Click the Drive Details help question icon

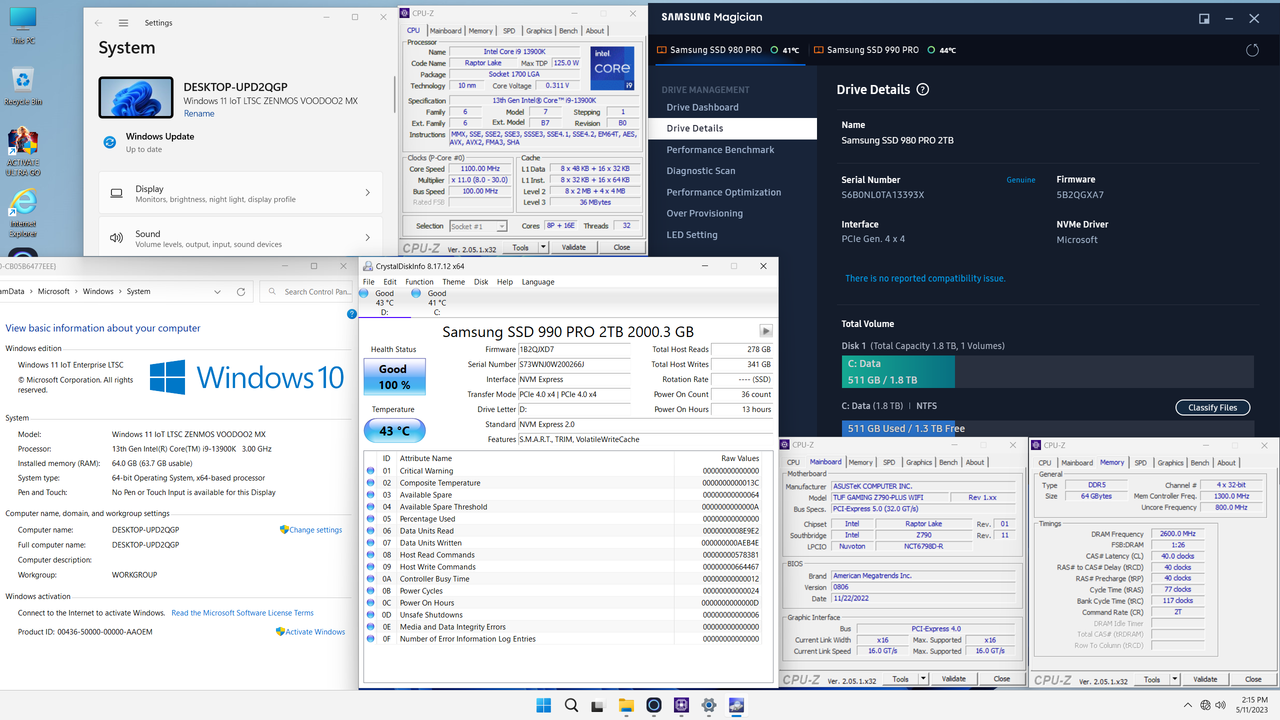923,89
